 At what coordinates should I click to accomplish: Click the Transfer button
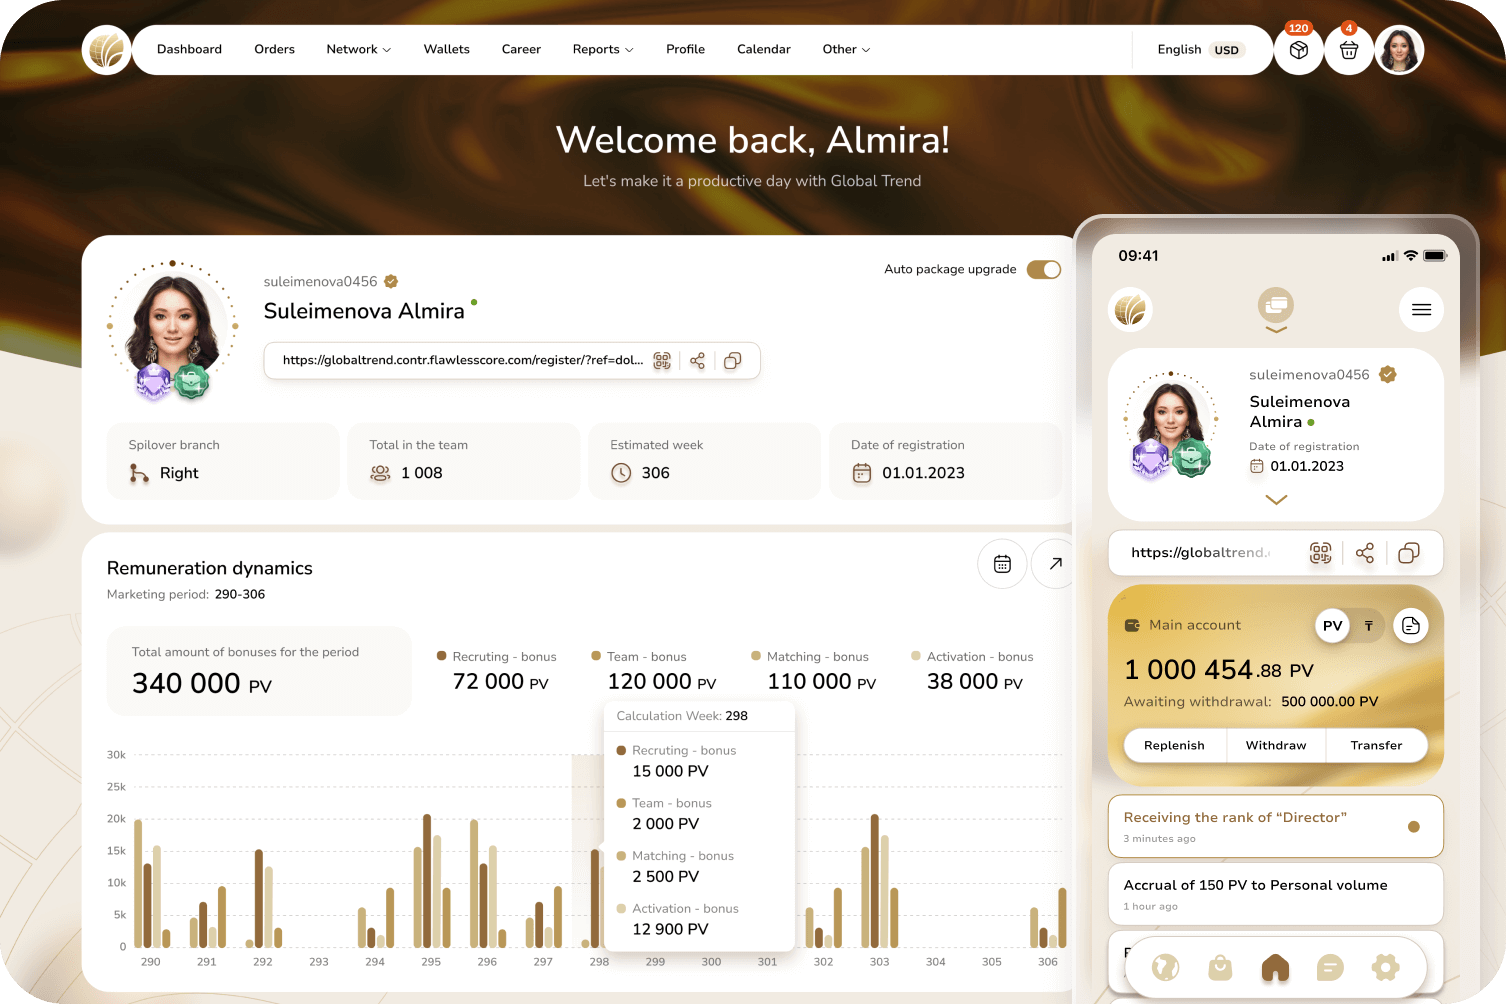(1376, 746)
